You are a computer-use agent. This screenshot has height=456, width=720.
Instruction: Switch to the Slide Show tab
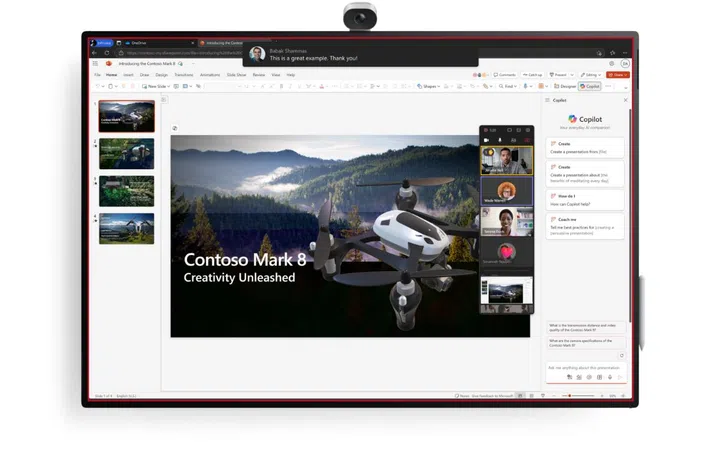pyautogui.click(x=236, y=75)
